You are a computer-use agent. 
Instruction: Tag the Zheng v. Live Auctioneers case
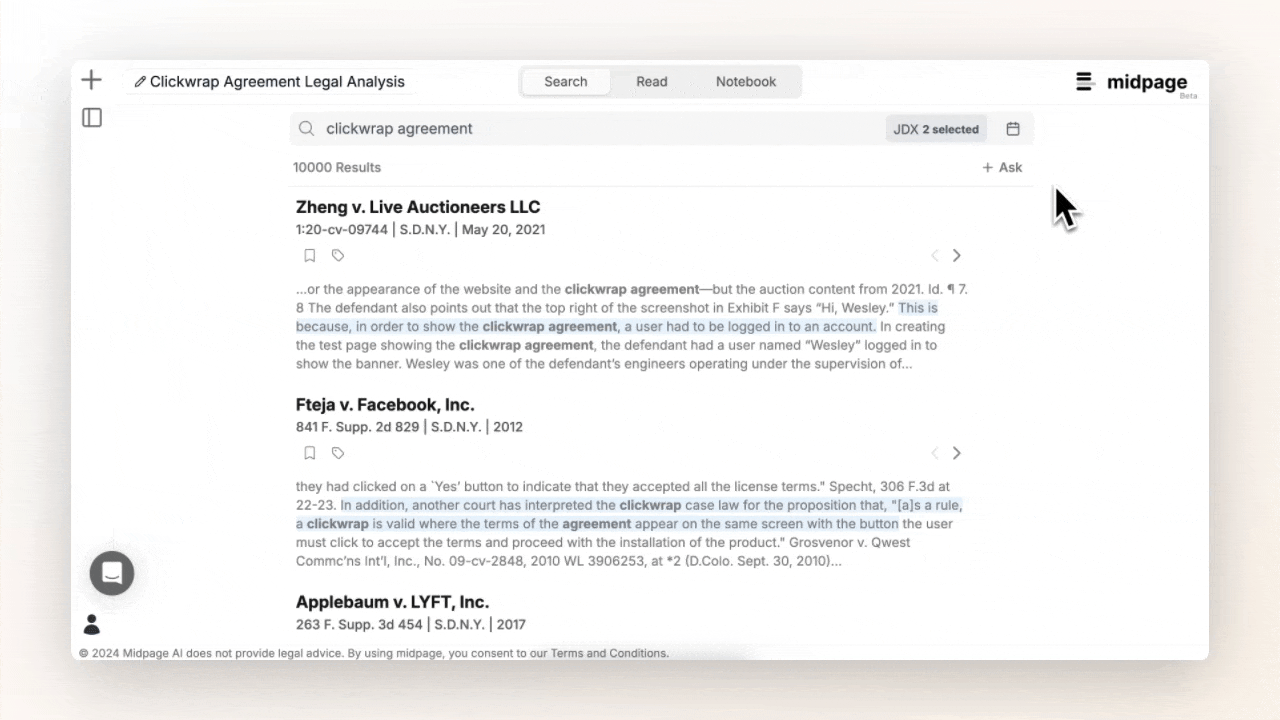(338, 256)
